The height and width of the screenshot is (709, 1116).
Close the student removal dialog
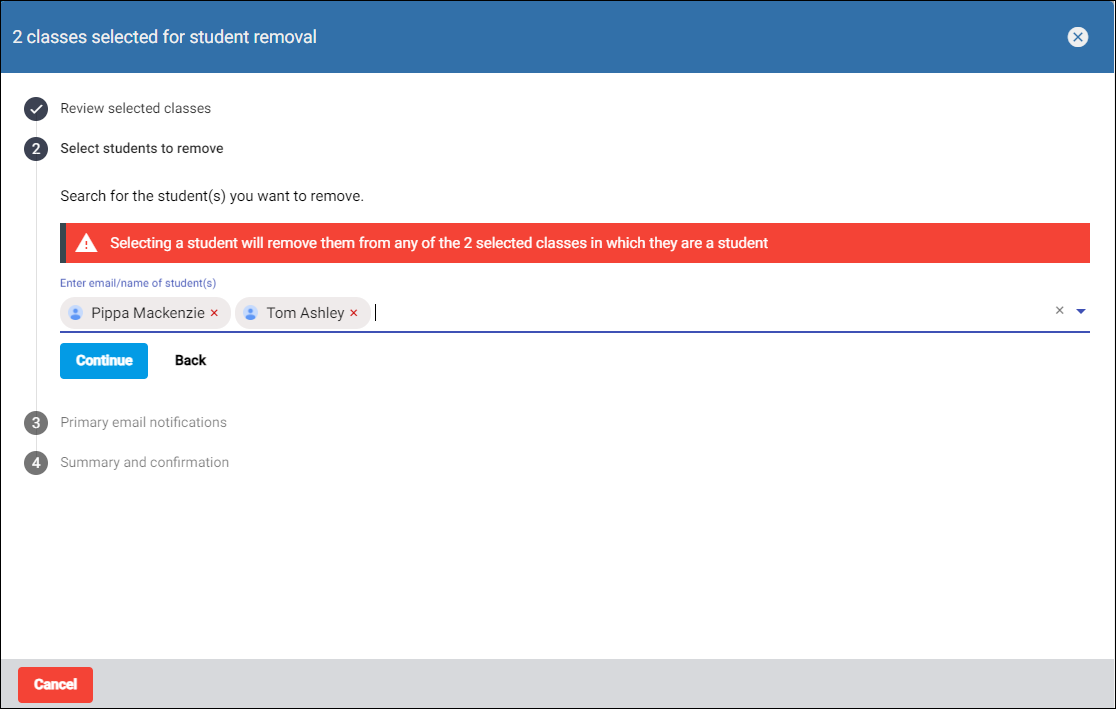pos(1078,37)
